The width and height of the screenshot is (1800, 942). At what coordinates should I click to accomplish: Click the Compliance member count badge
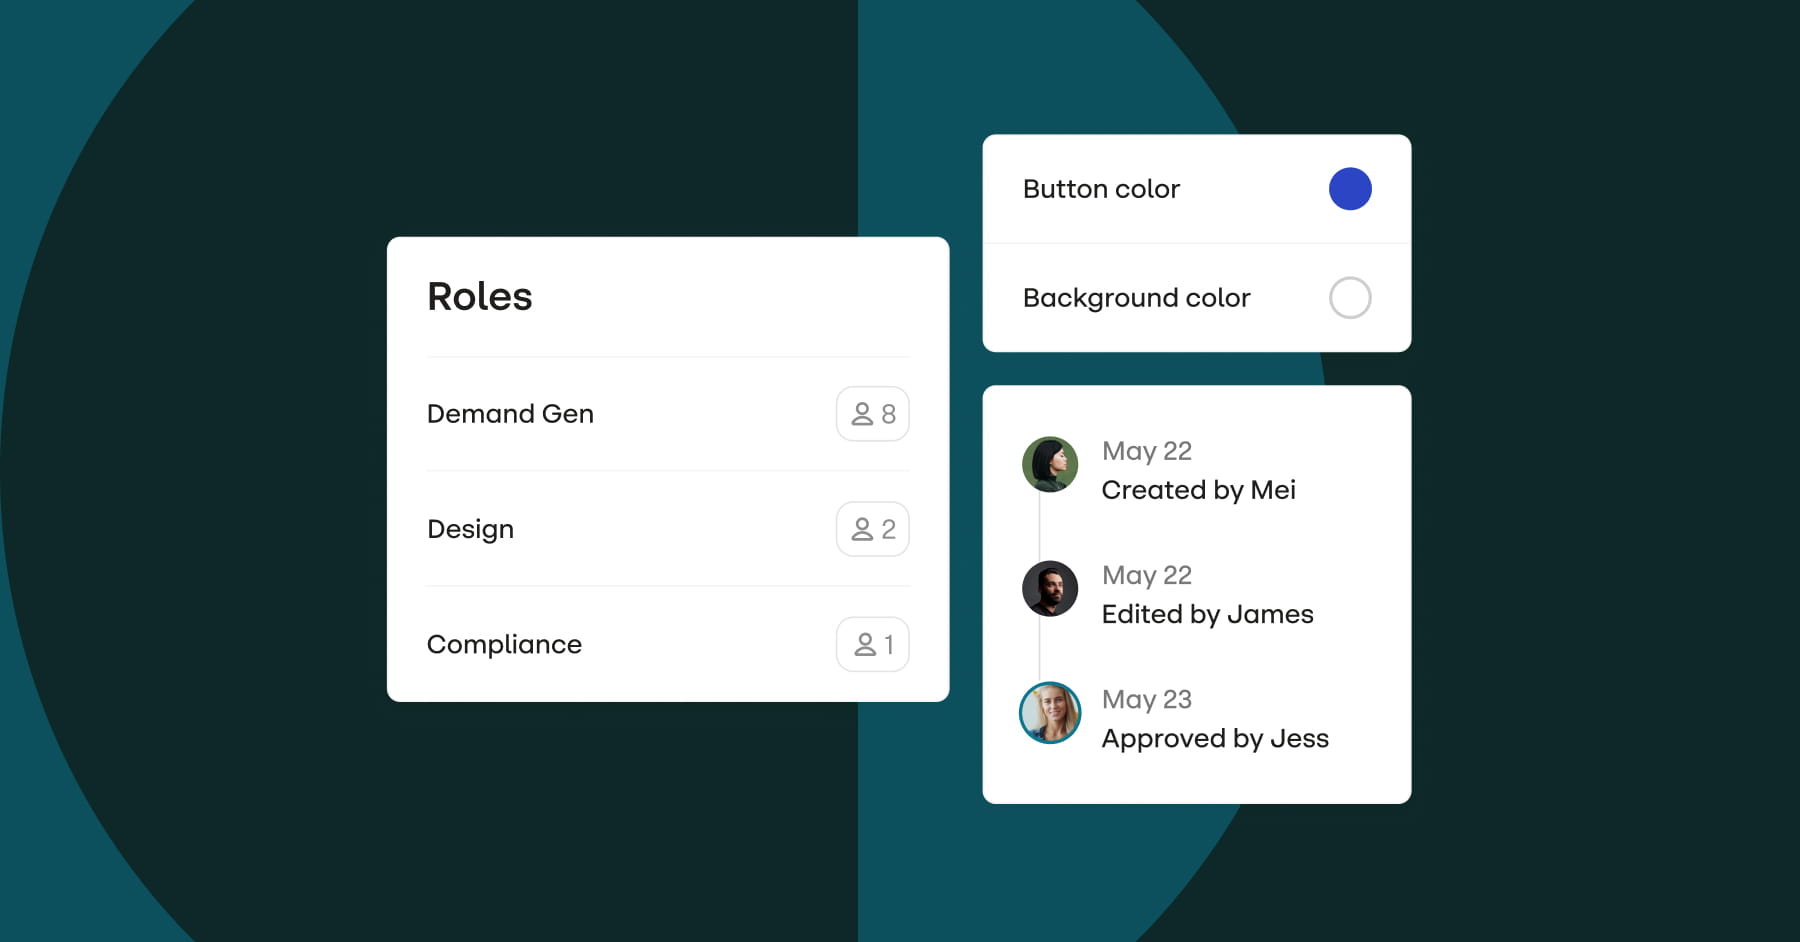coord(872,644)
